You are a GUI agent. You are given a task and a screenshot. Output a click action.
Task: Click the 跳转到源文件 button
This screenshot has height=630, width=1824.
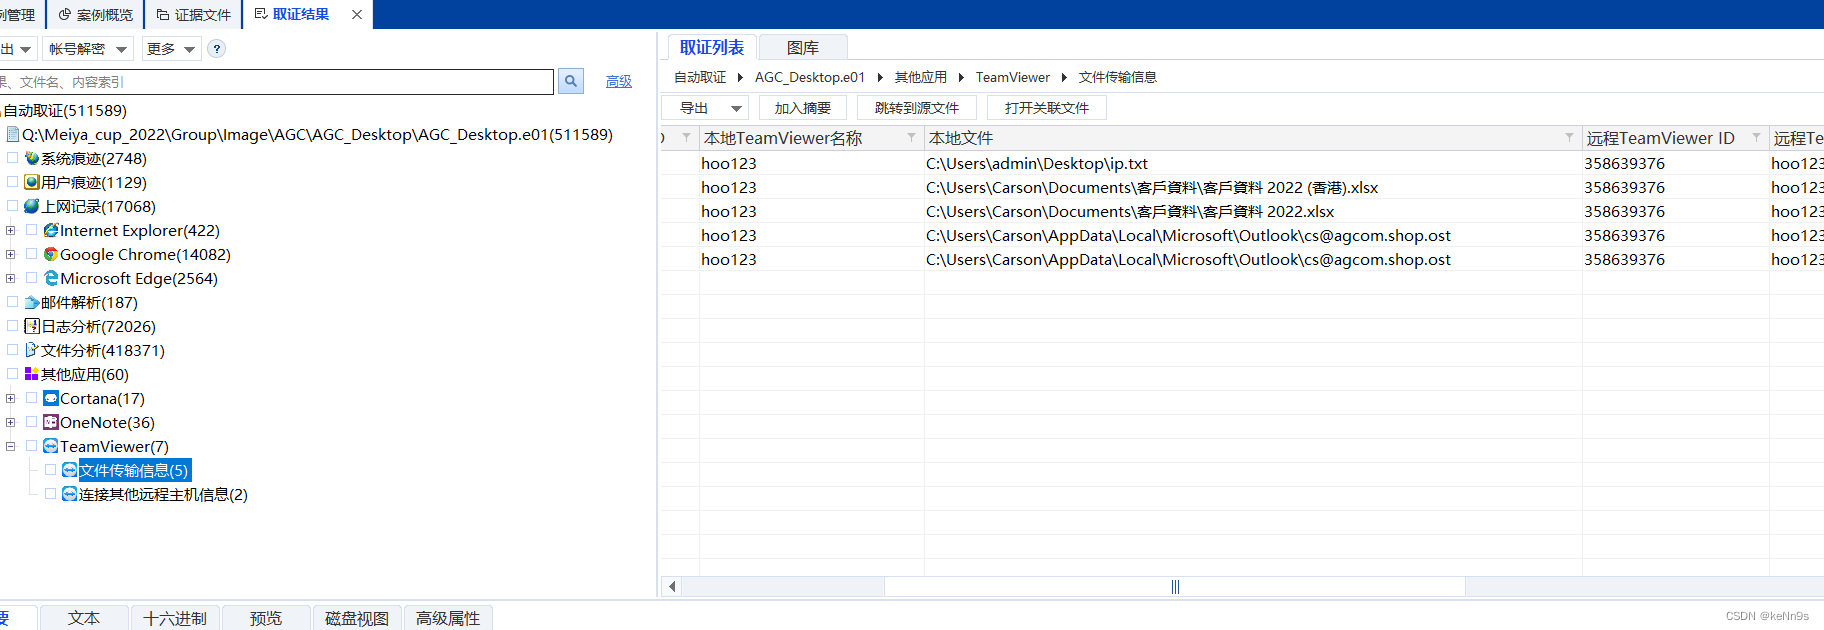916,108
